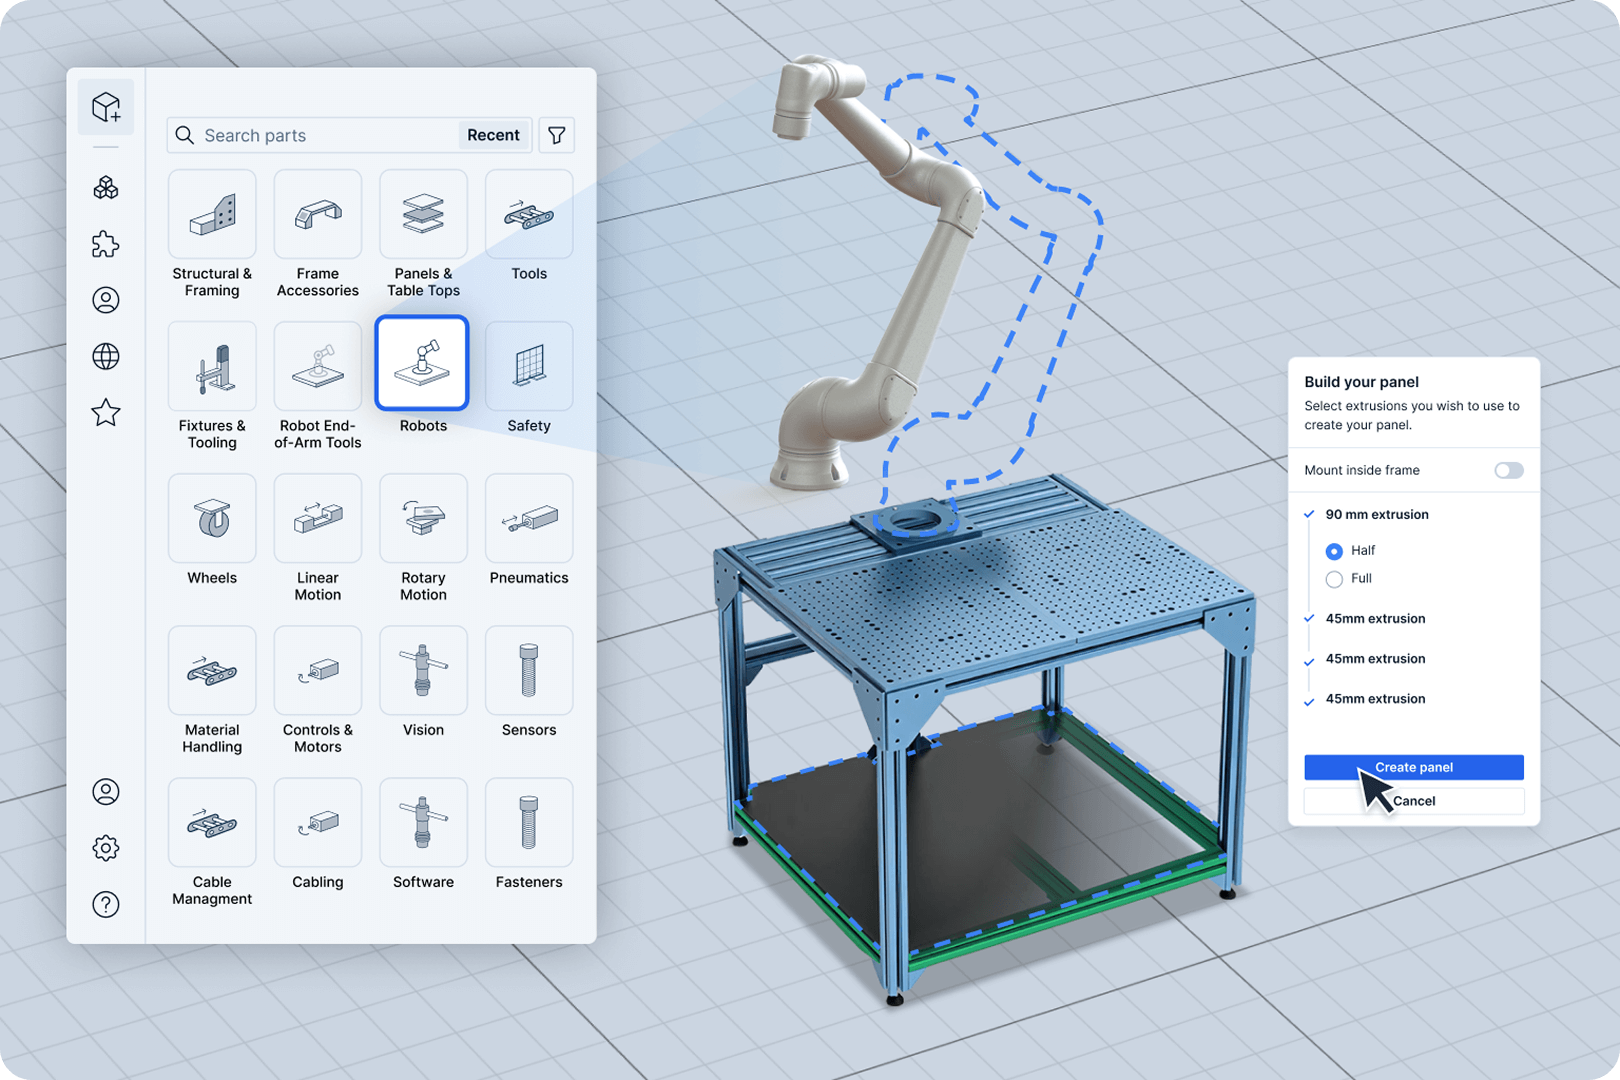Click the Create panel button
This screenshot has height=1080, width=1620.
click(x=1413, y=767)
